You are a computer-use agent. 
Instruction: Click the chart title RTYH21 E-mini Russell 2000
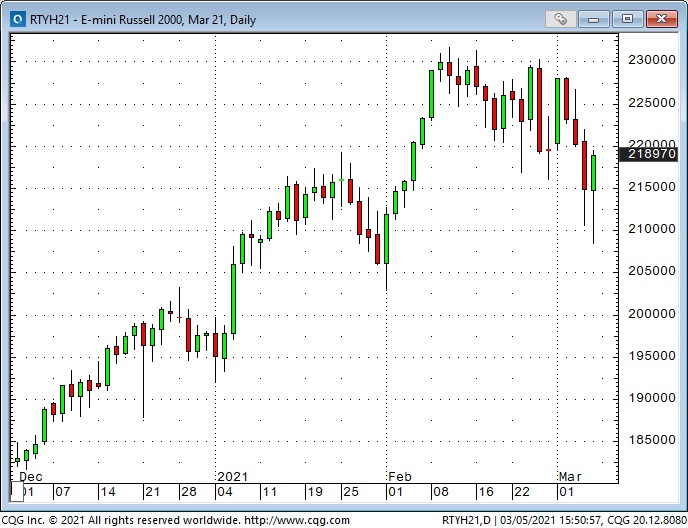tap(143, 20)
